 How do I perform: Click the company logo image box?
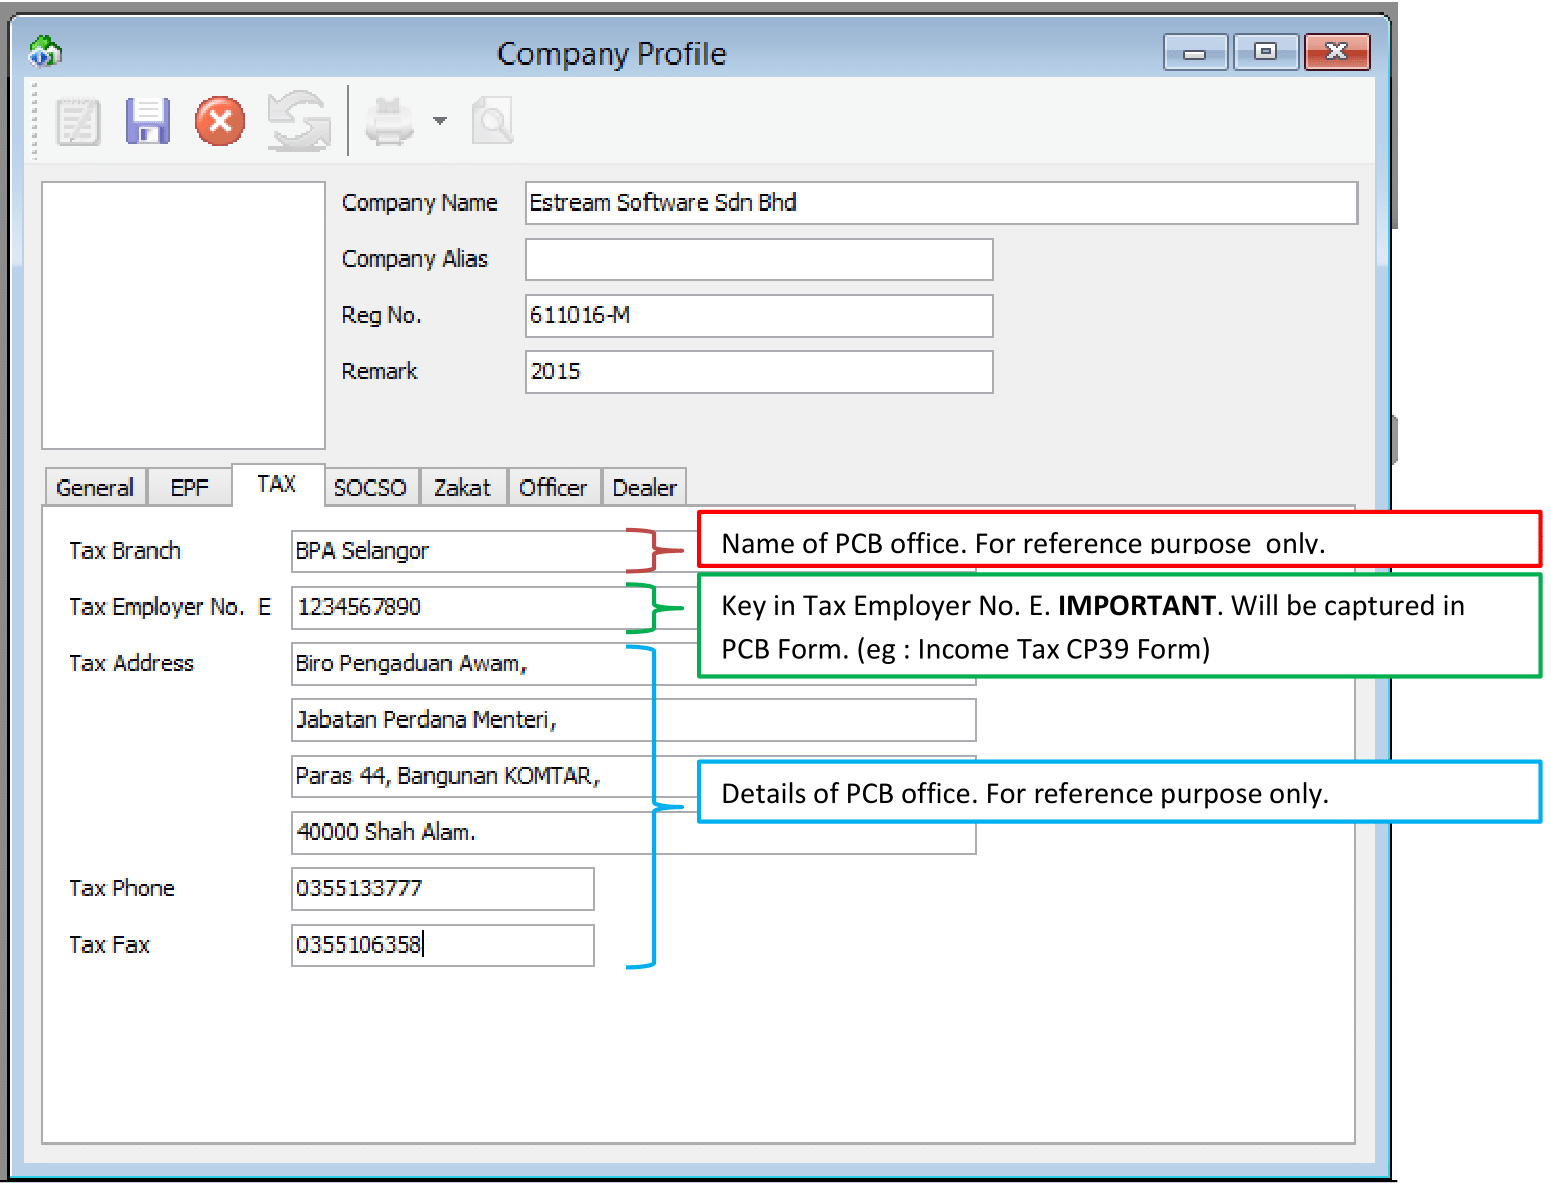183,315
